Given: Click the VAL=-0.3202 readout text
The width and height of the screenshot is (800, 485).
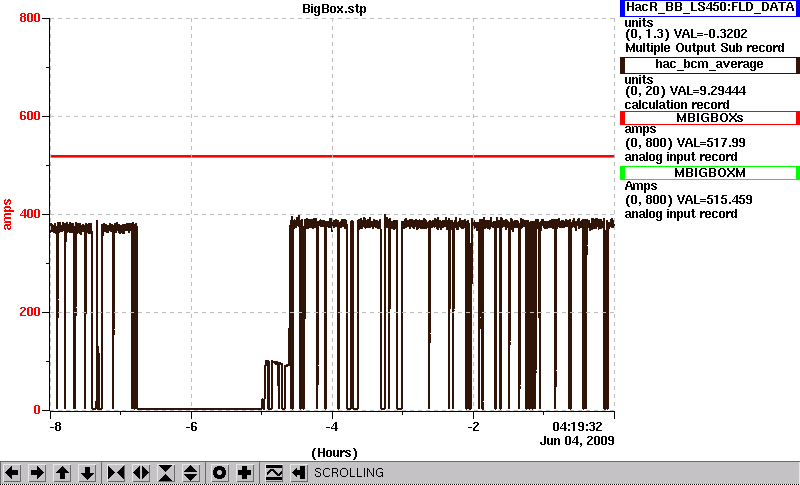Looking at the screenshot, I should coord(711,34).
